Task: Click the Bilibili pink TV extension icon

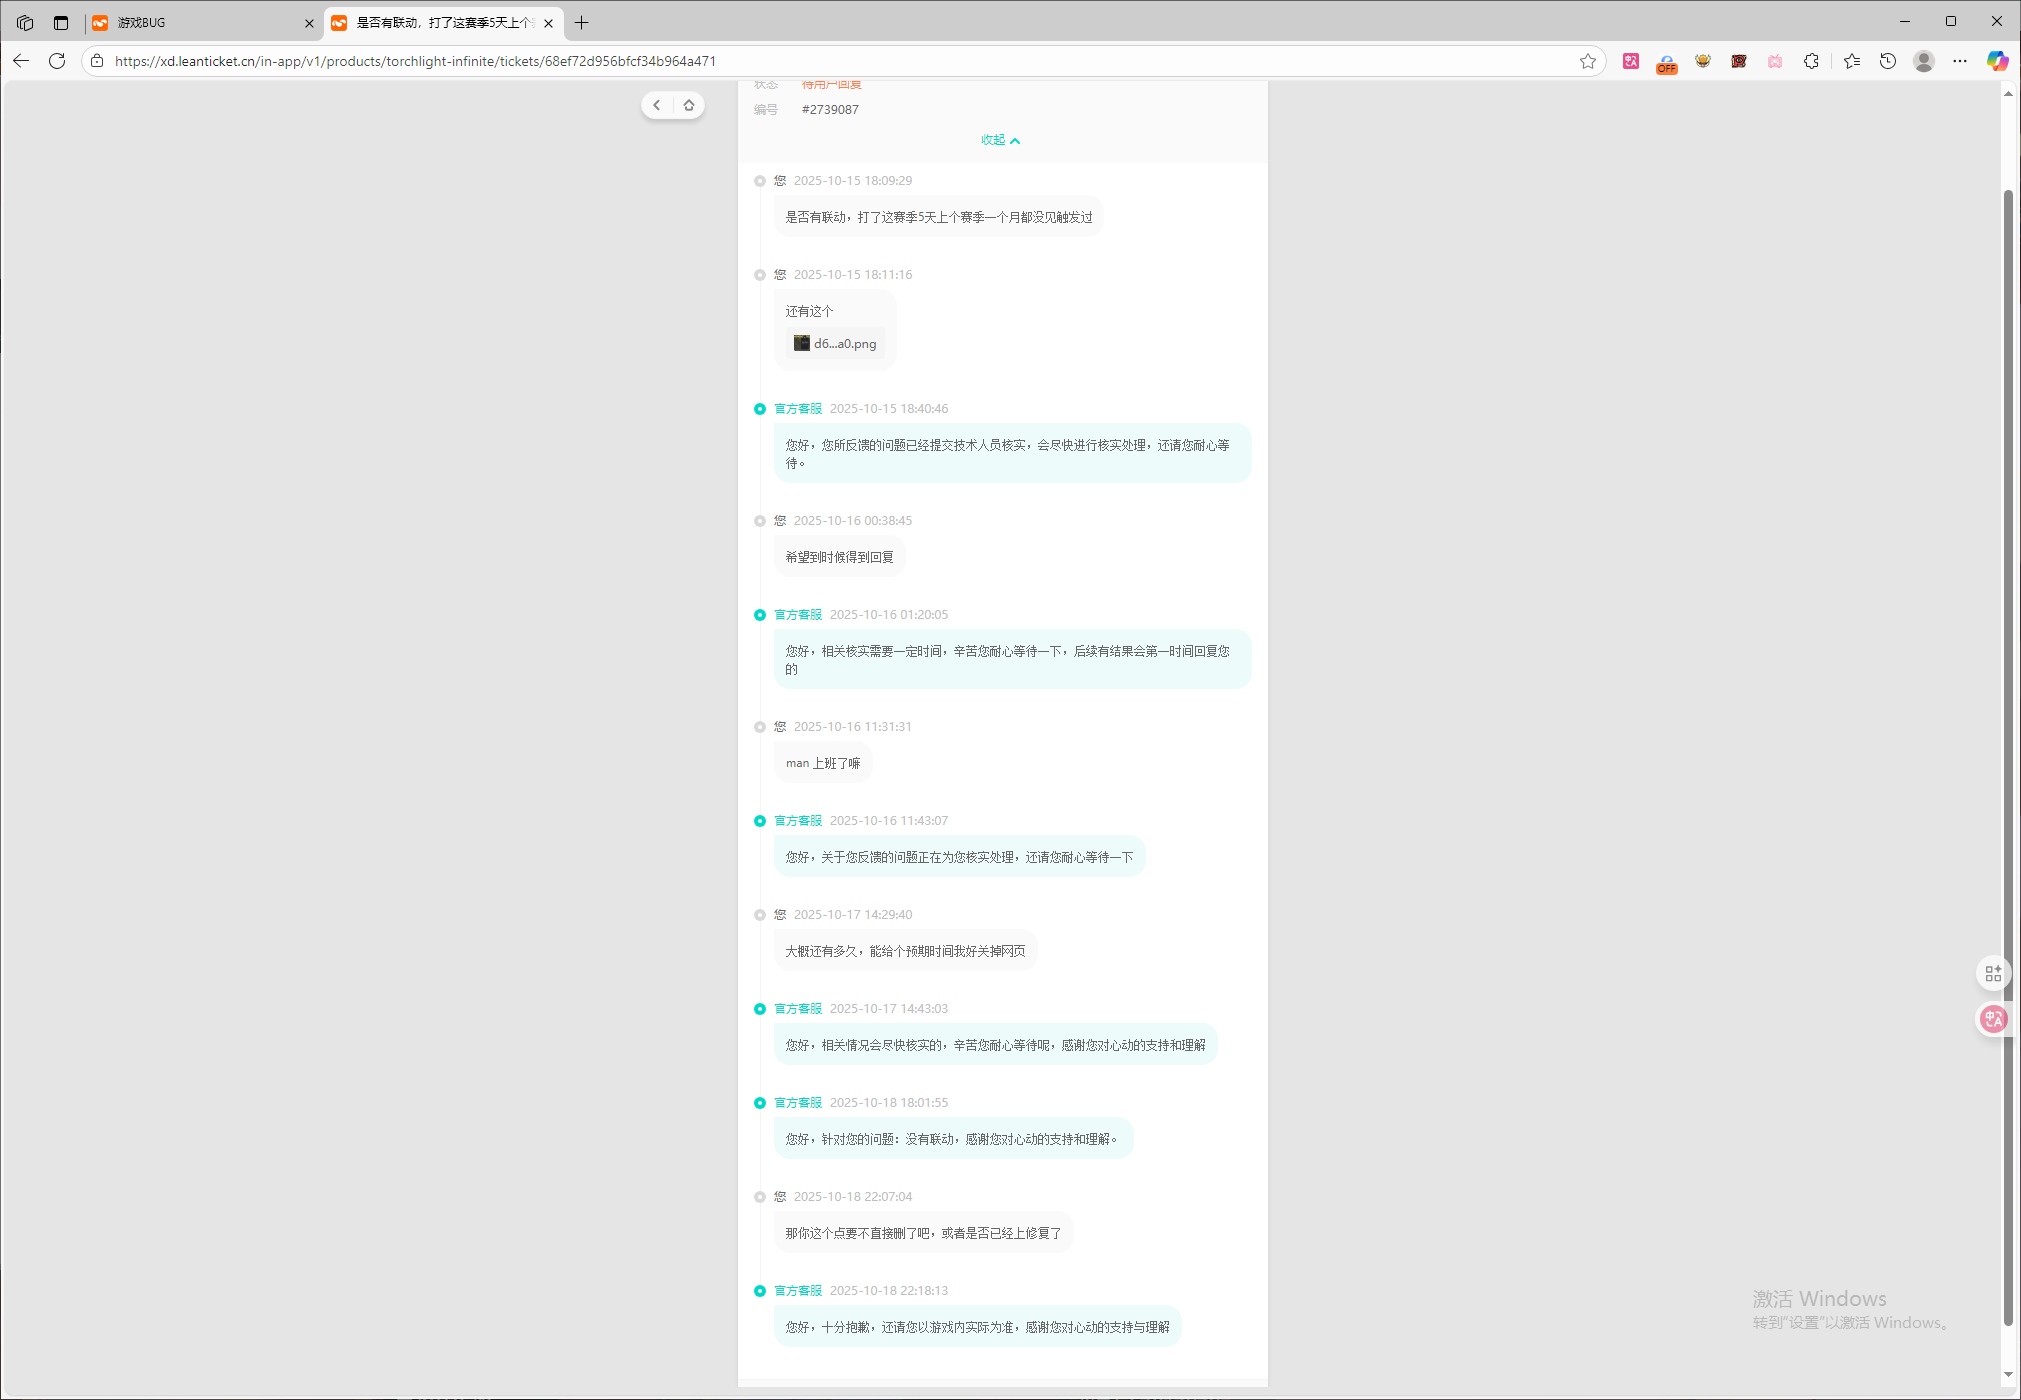Action: 1775,61
